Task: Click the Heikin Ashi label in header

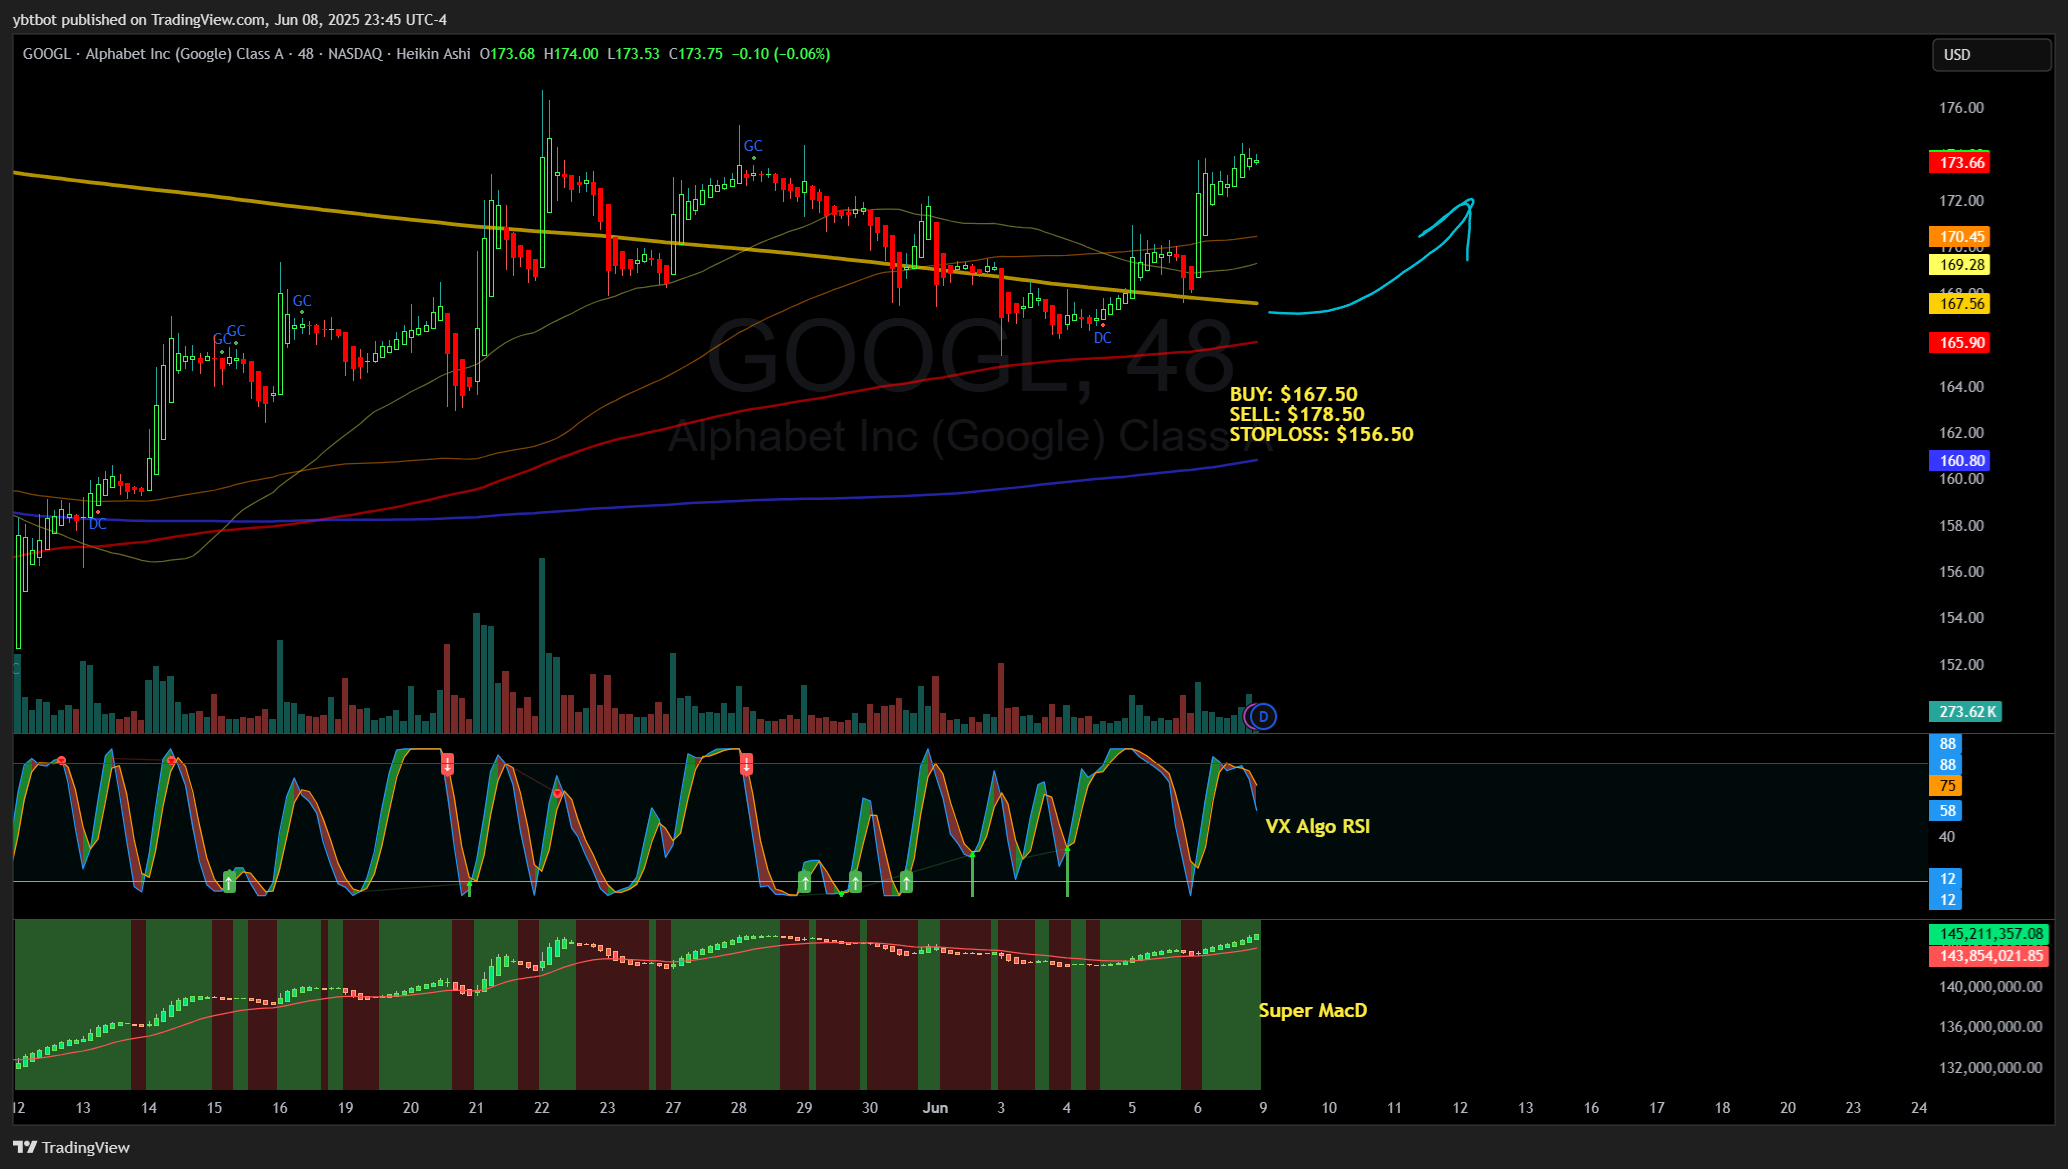Action: pos(433,54)
